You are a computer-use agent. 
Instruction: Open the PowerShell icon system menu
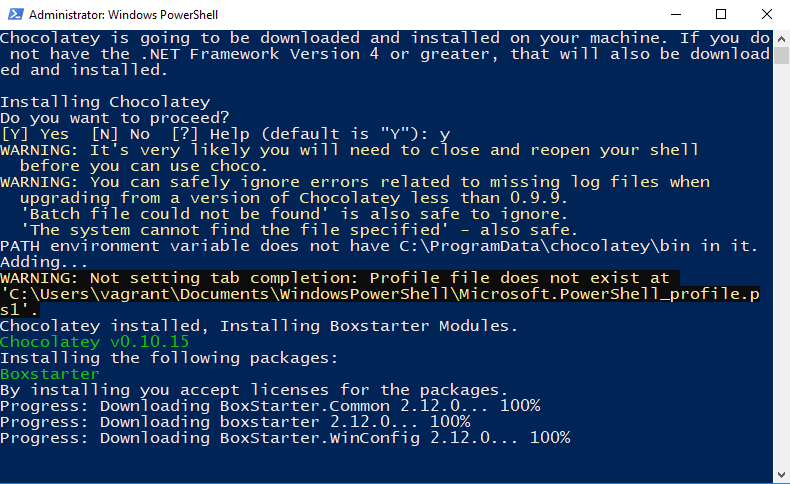[x=16, y=14]
